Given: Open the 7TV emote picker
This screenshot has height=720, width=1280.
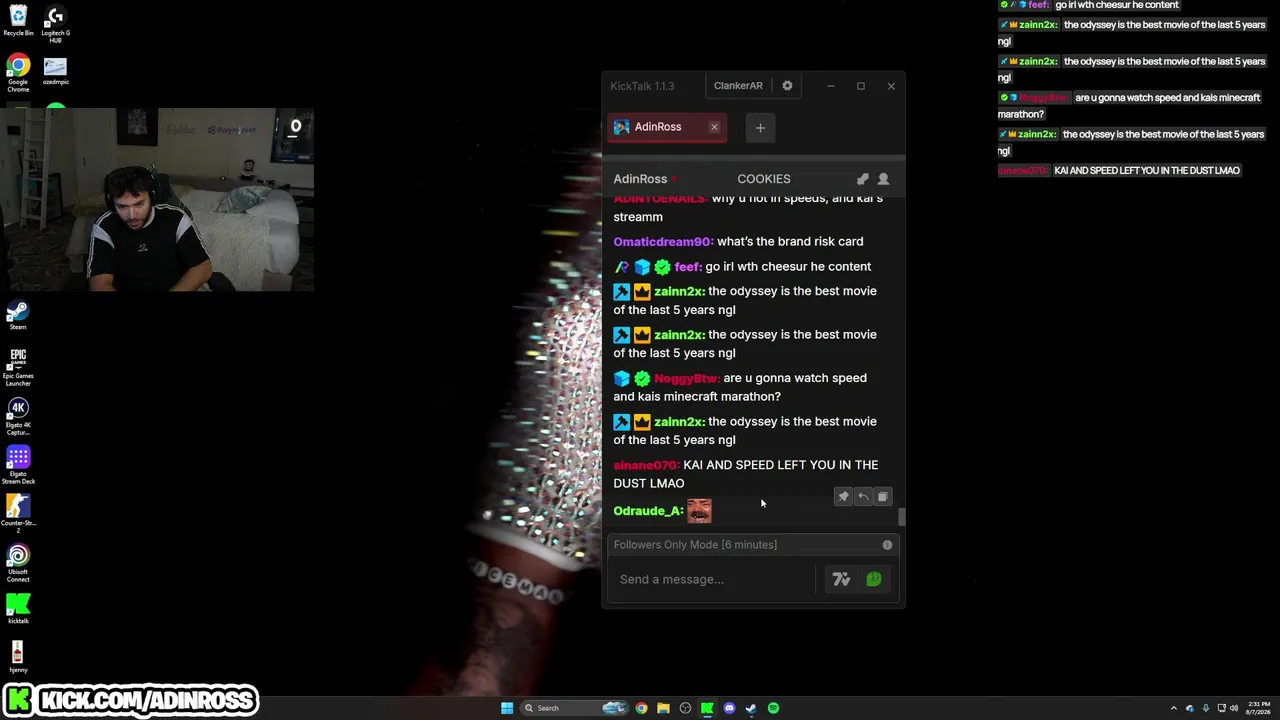Looking at the screenshot, I should tap(841, 579).
